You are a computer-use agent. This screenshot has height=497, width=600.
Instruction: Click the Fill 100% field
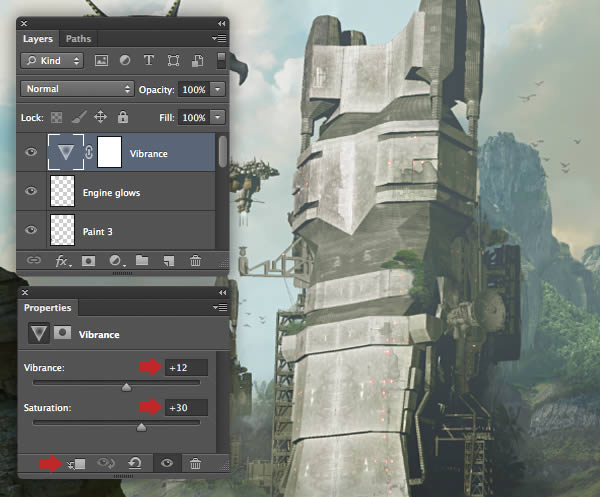[194, 117]
